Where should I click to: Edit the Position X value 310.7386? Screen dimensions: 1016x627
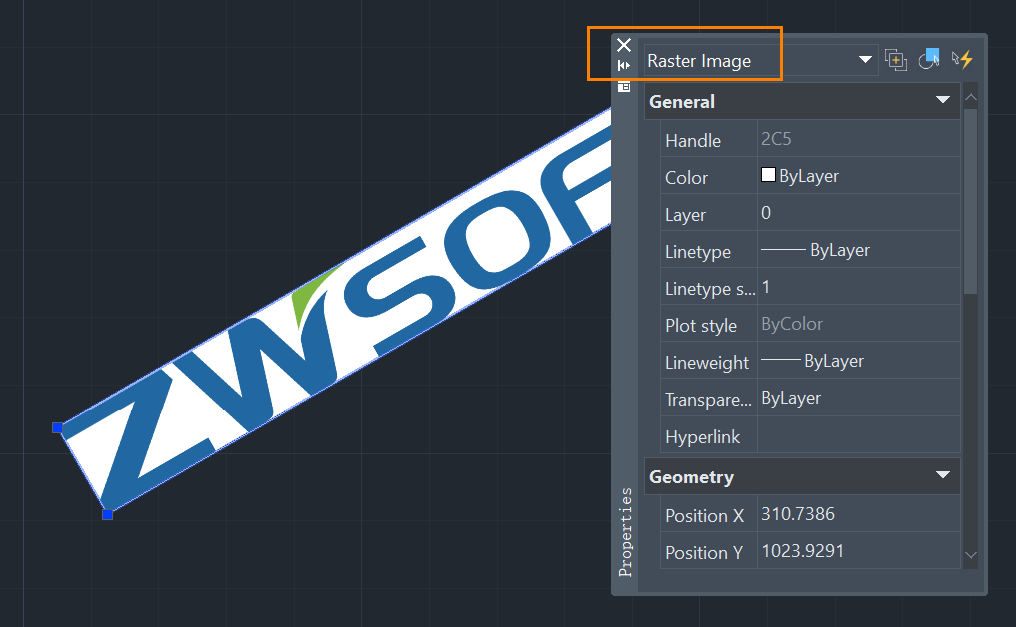[x=859, y=514]
